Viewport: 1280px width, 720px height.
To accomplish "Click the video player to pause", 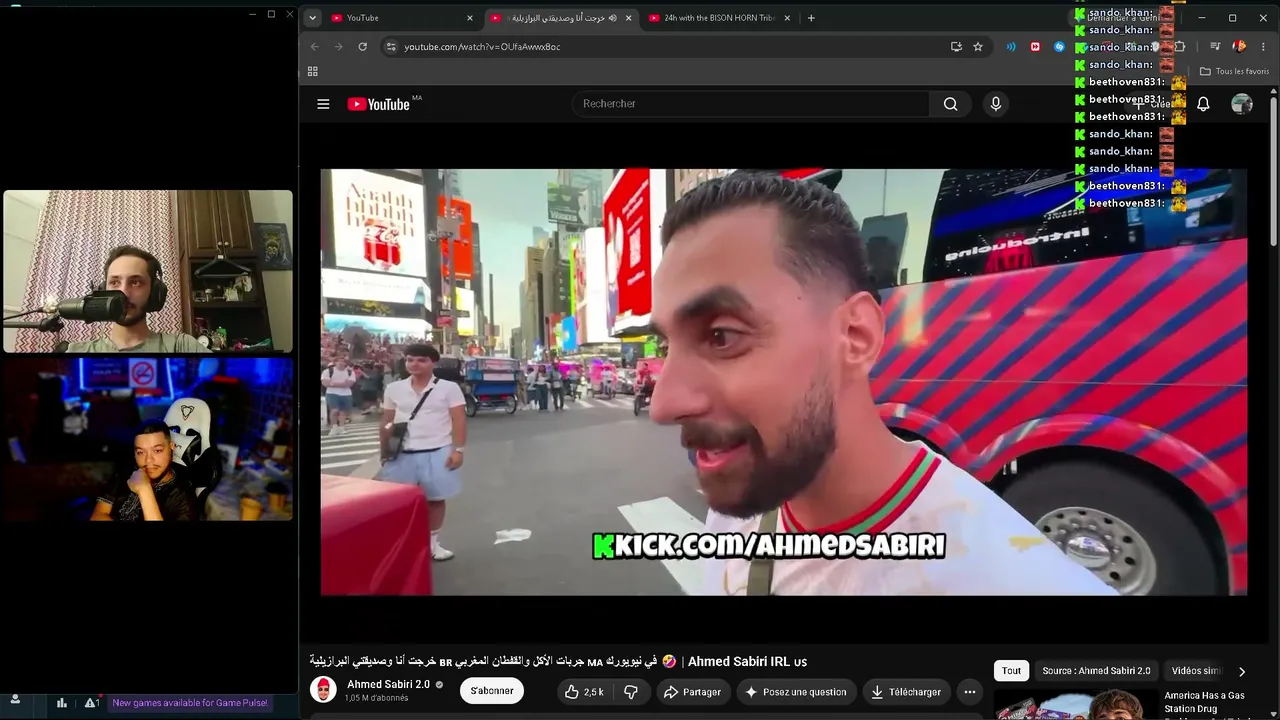I will tap(783, 382).
